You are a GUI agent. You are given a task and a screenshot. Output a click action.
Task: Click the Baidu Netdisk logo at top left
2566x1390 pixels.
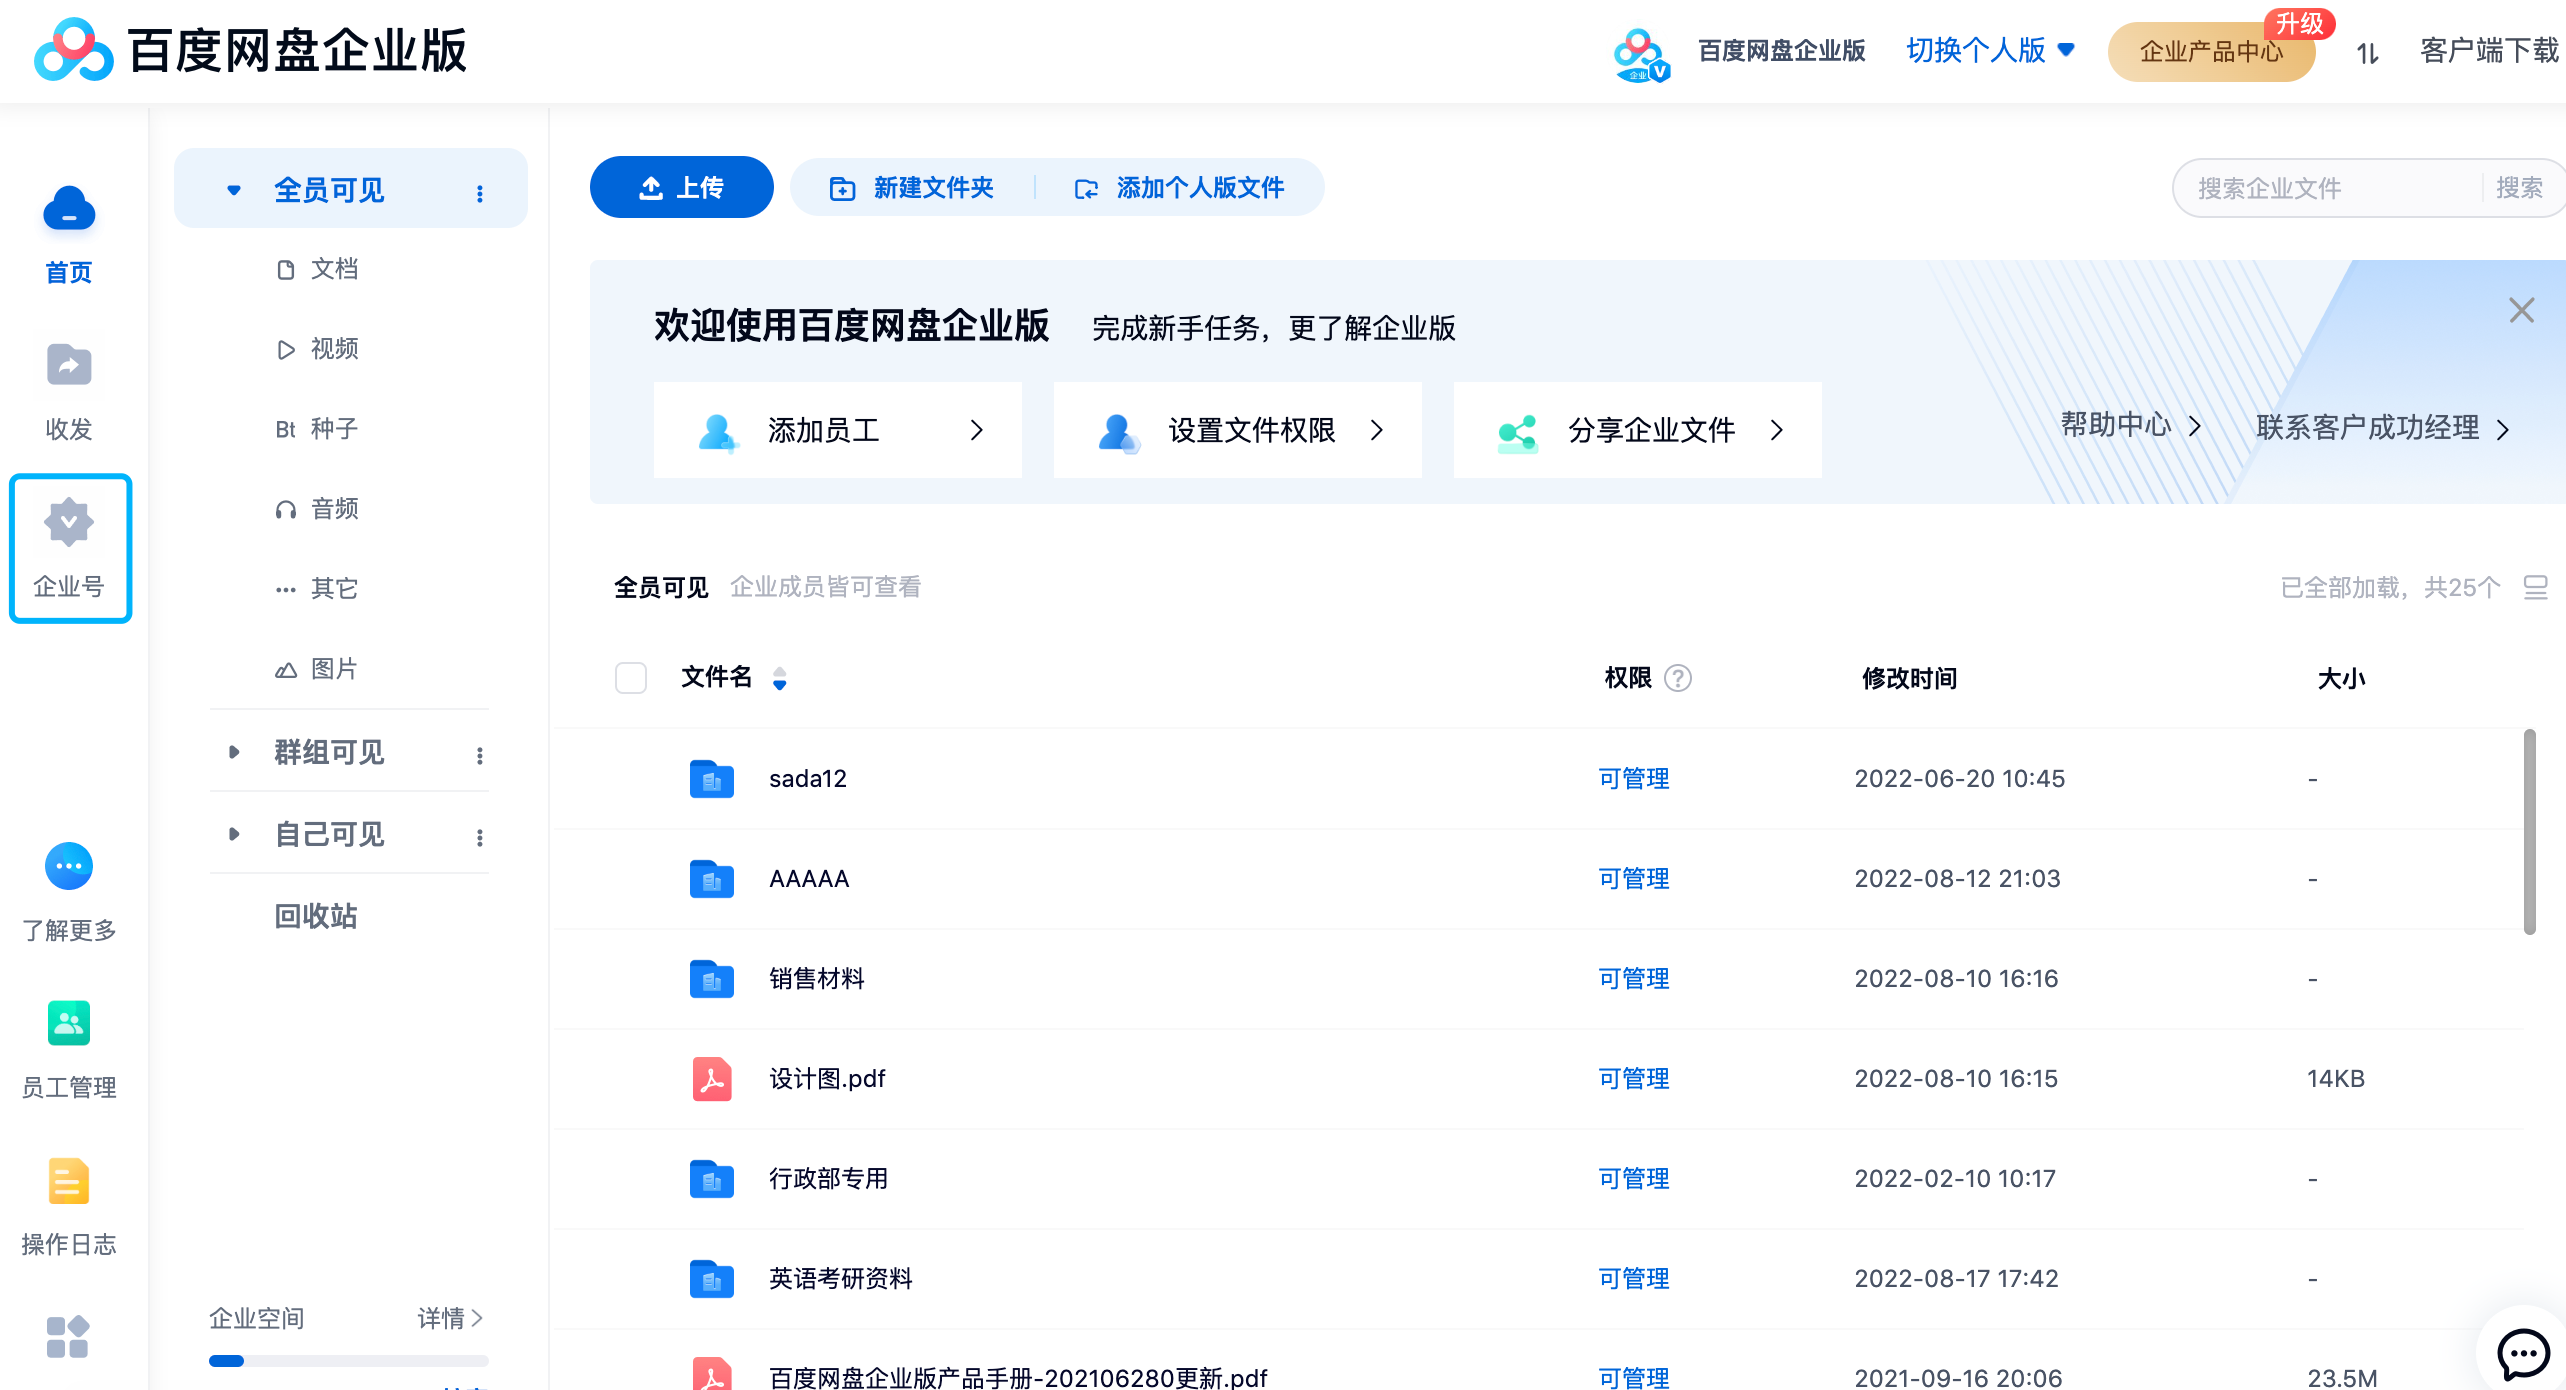[x=72, y=50]
